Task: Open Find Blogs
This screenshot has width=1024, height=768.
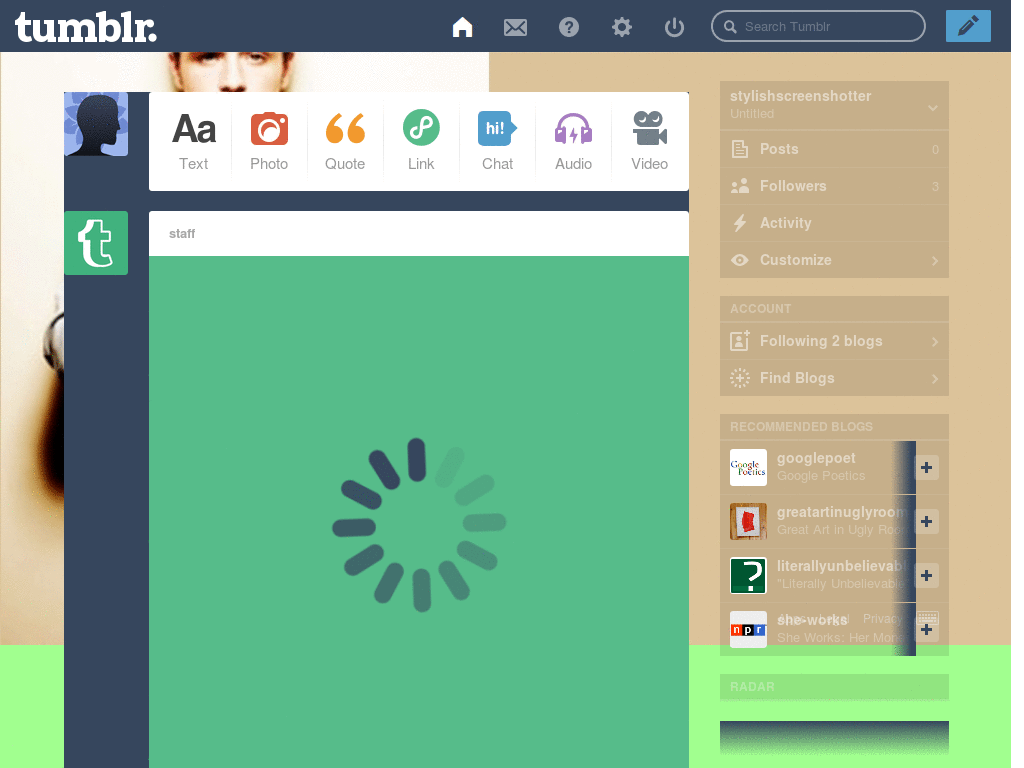Action: click(834, 378)
